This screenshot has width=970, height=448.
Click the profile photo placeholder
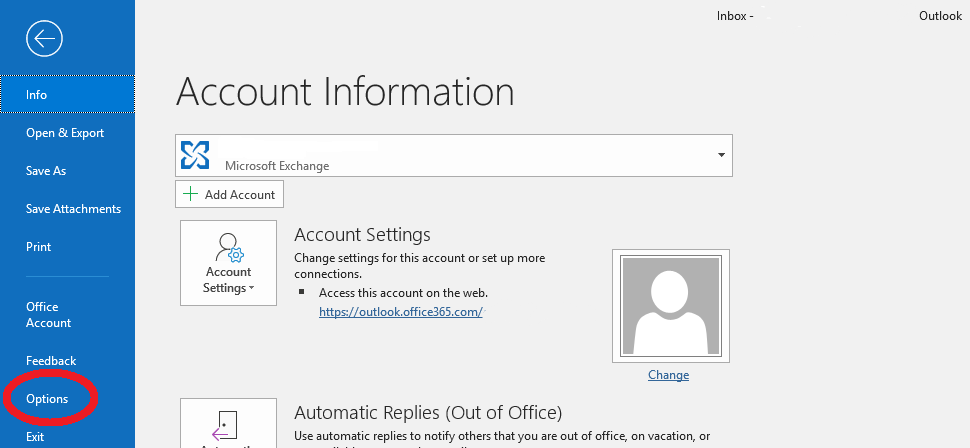[671, 306]
